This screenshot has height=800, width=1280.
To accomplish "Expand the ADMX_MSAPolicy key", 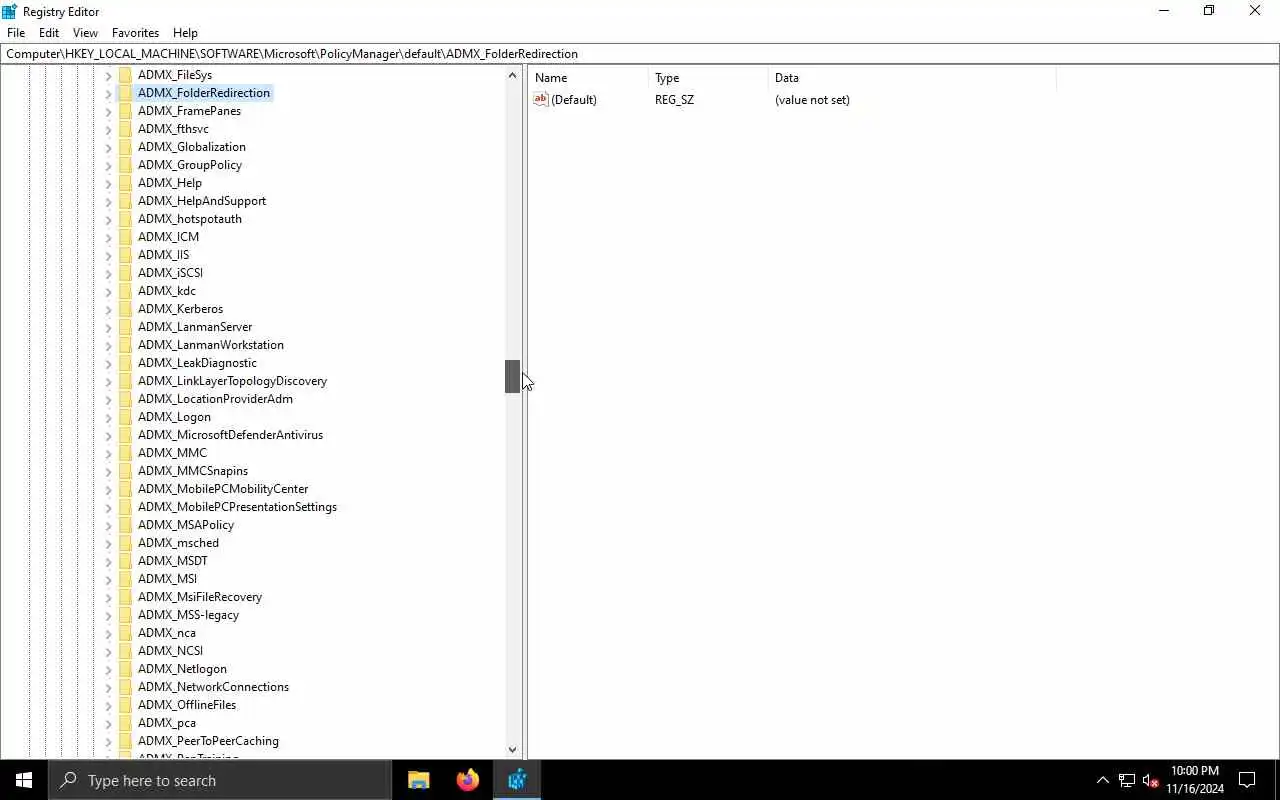I will tap(108, 525).
